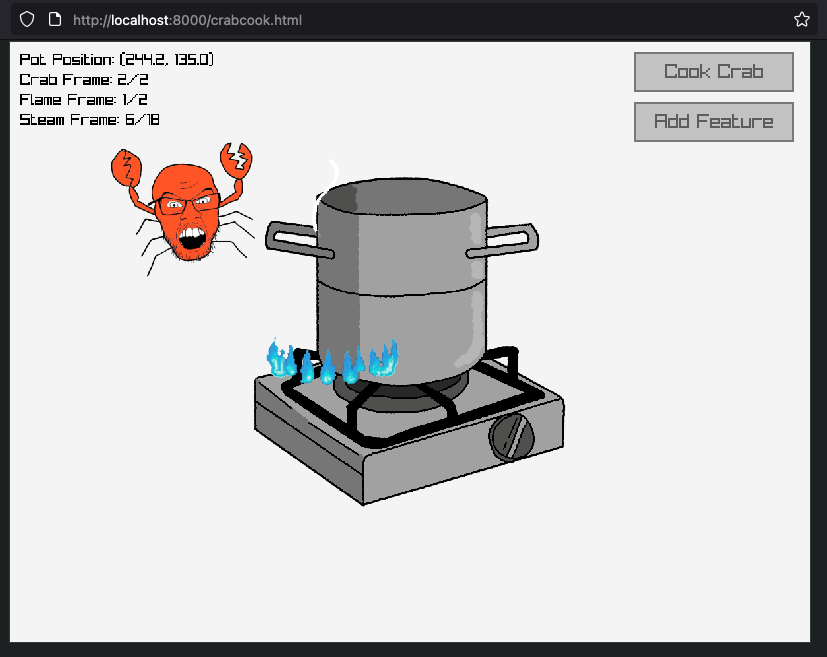Show site information via the page icon
This screenshot has width=827, height=657.
[x=55, y=20]
